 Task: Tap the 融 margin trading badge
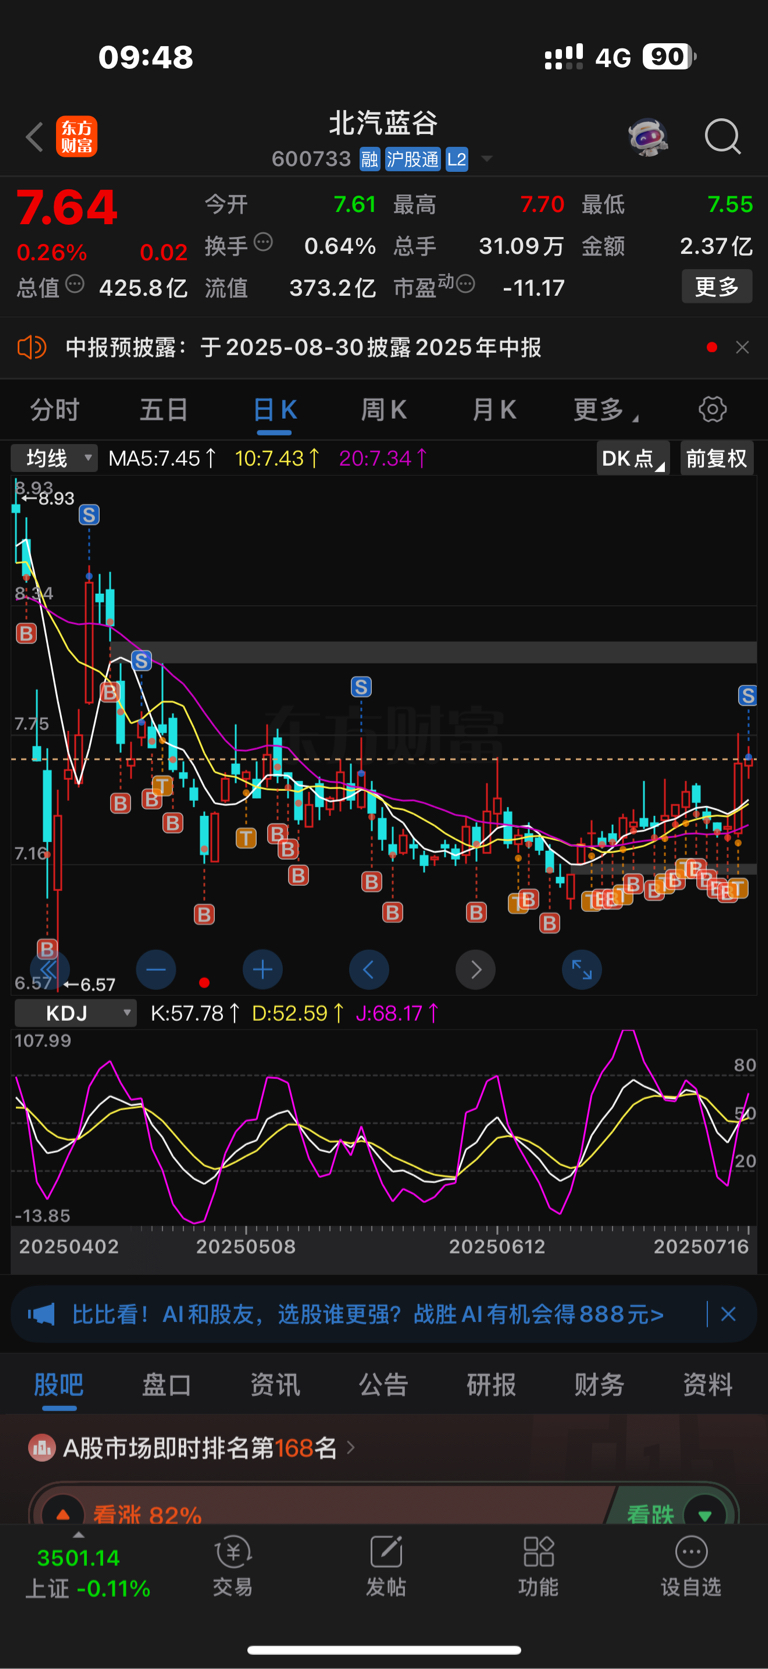pos(370,159)
